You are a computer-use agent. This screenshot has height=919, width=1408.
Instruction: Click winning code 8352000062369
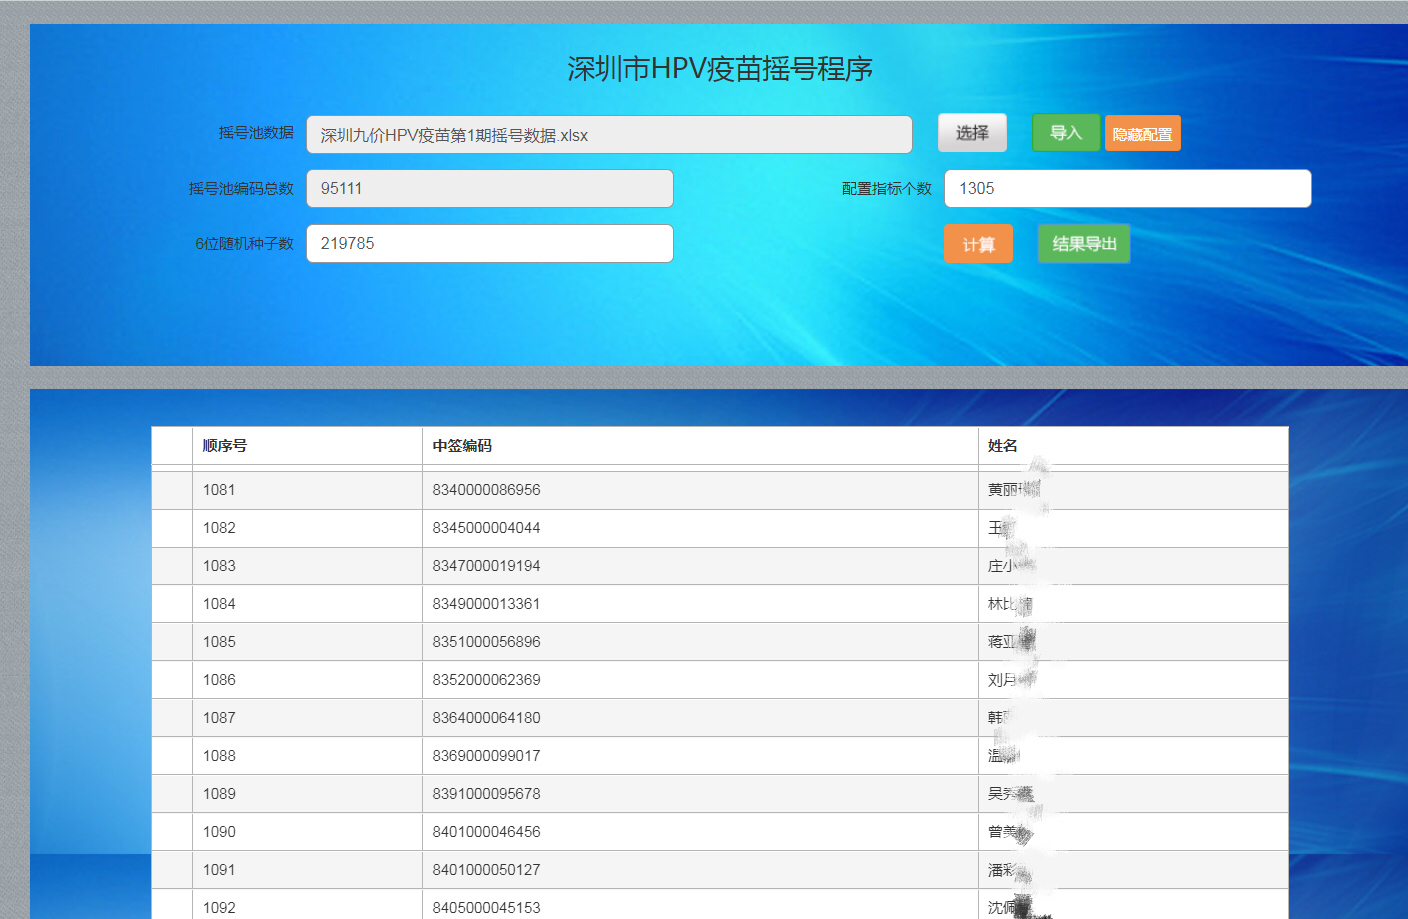coord(486,680)
